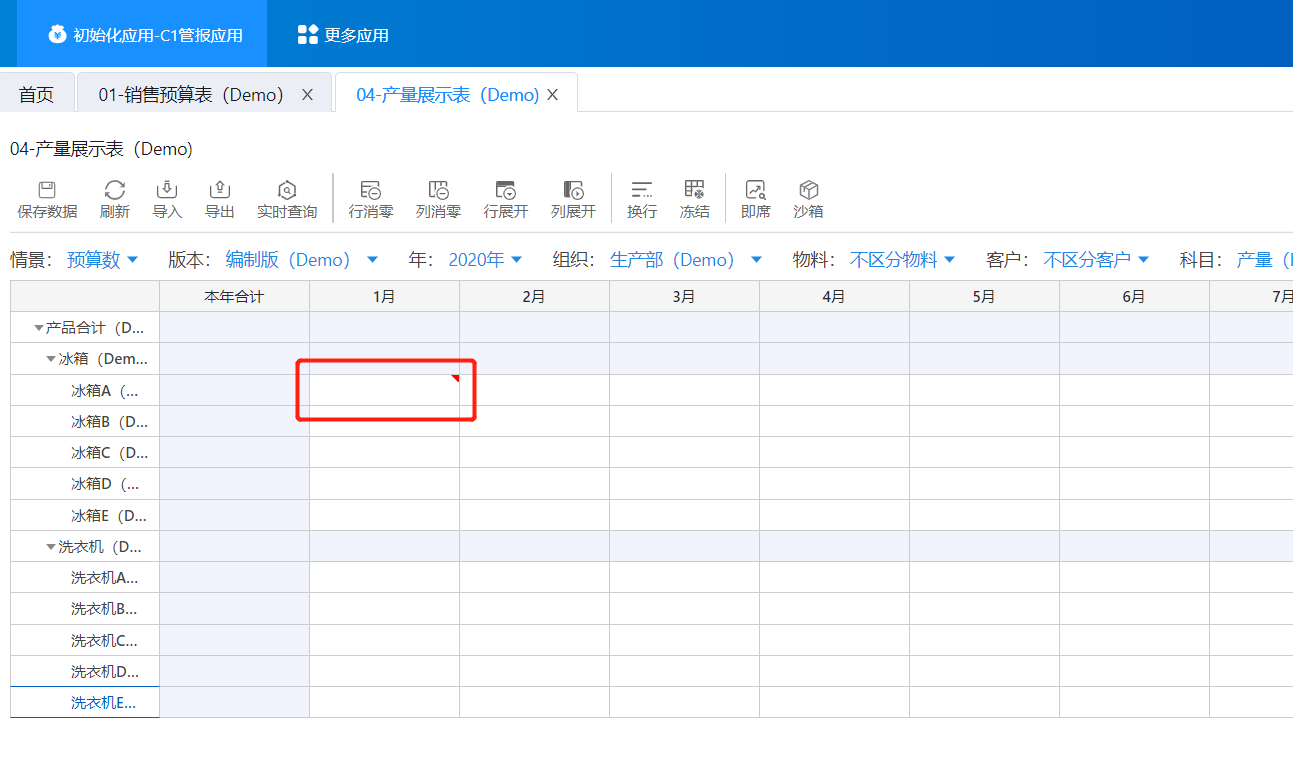Screen dimensions: 1293x783
Task: Click the 列展开 column expand icon
Action: point(573,190)
